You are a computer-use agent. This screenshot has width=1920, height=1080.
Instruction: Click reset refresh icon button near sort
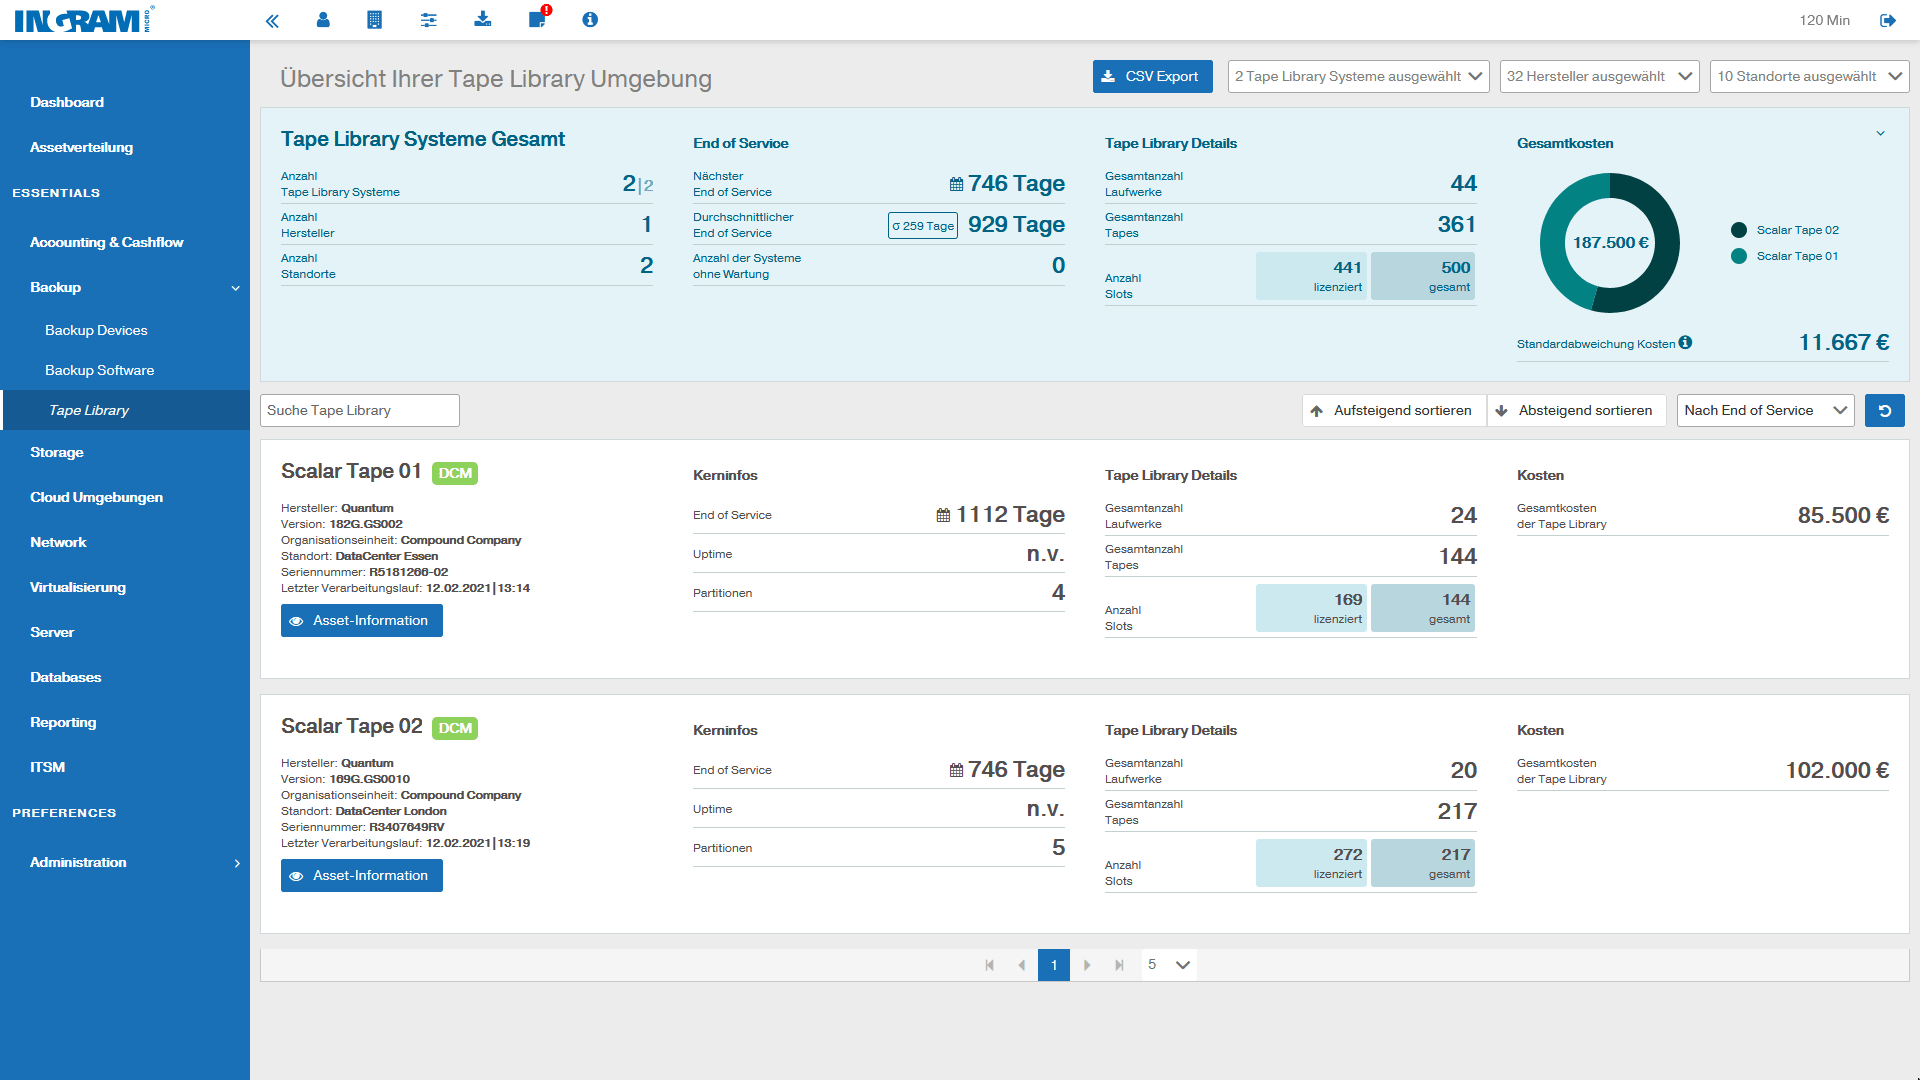(1885, 411)
